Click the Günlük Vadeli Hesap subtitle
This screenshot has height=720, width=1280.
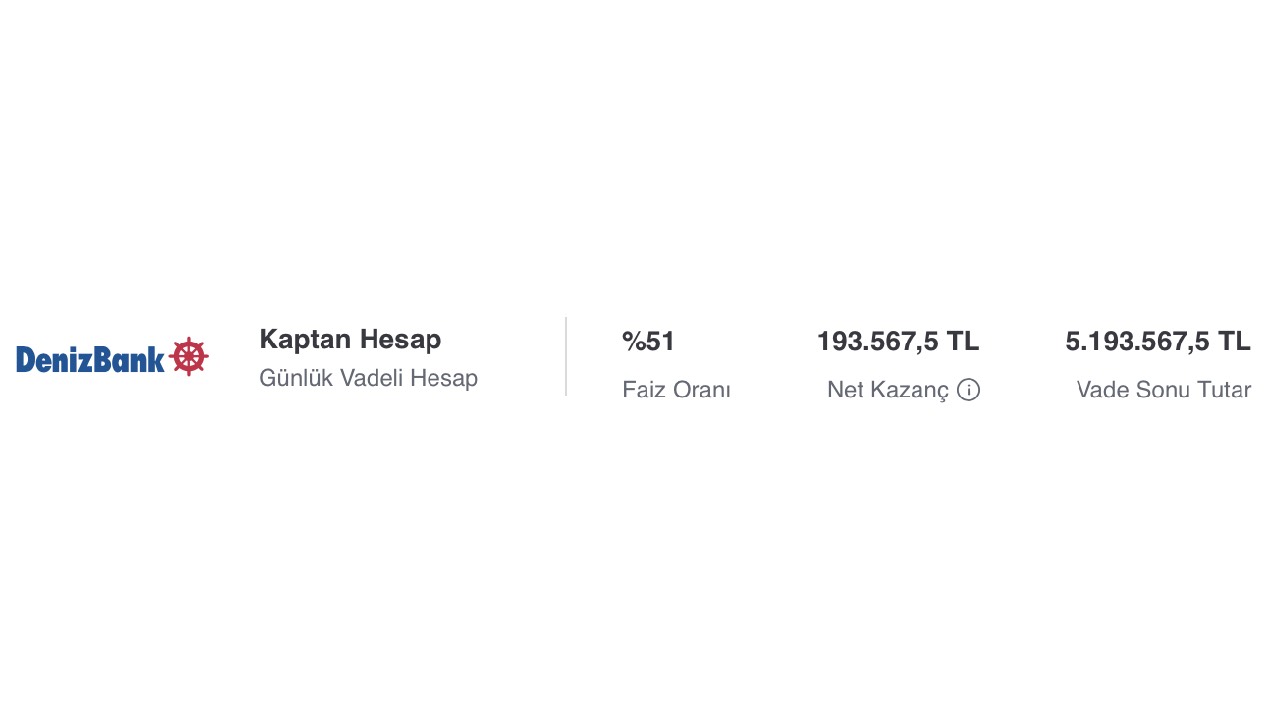click(x=368, y=378)
